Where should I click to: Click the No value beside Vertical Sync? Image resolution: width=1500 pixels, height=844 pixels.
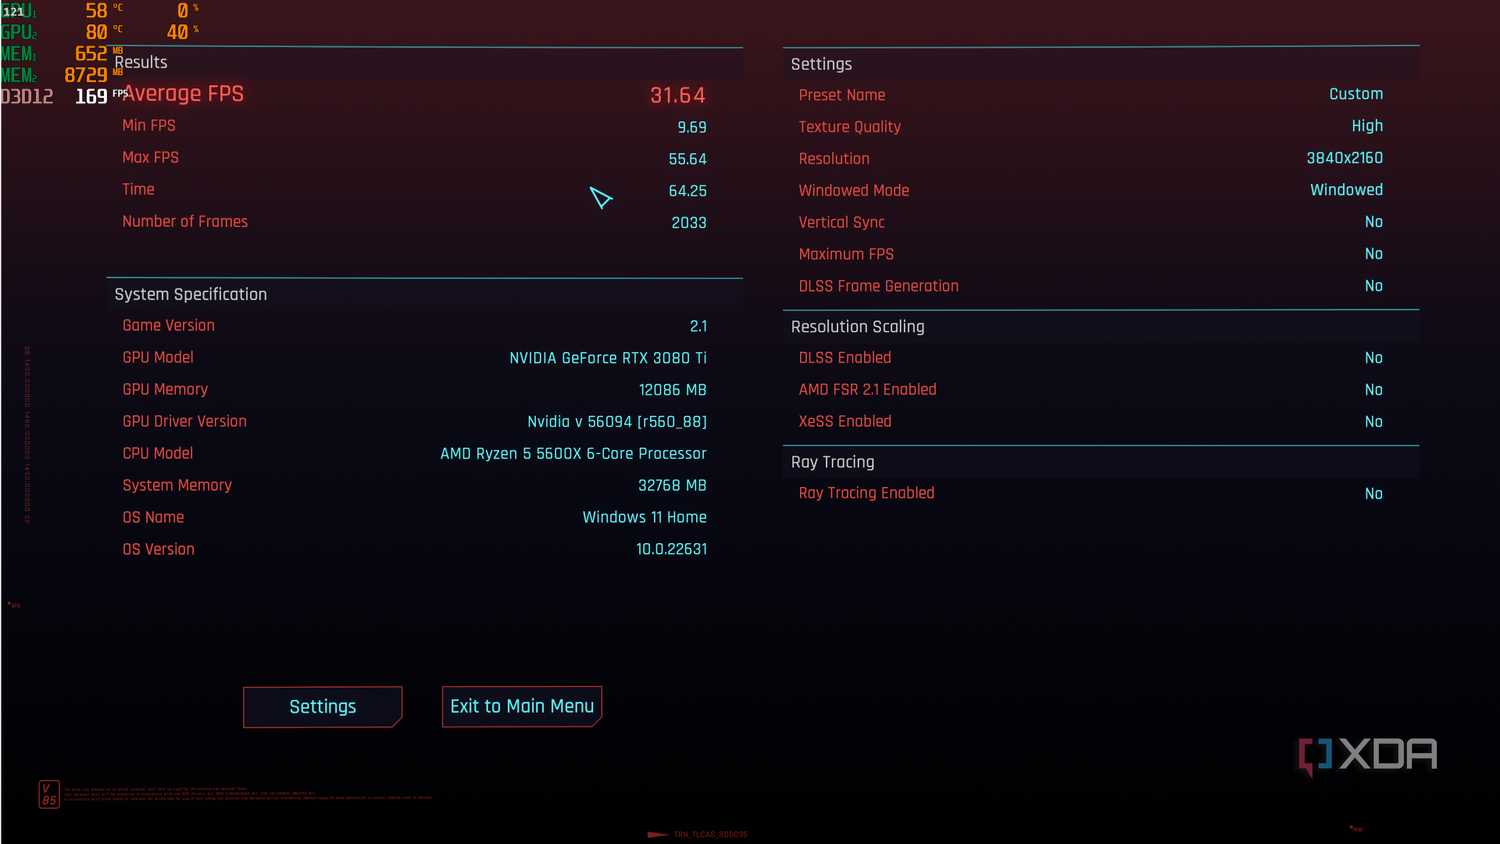pyautogui.click(x=1374, y=222)
